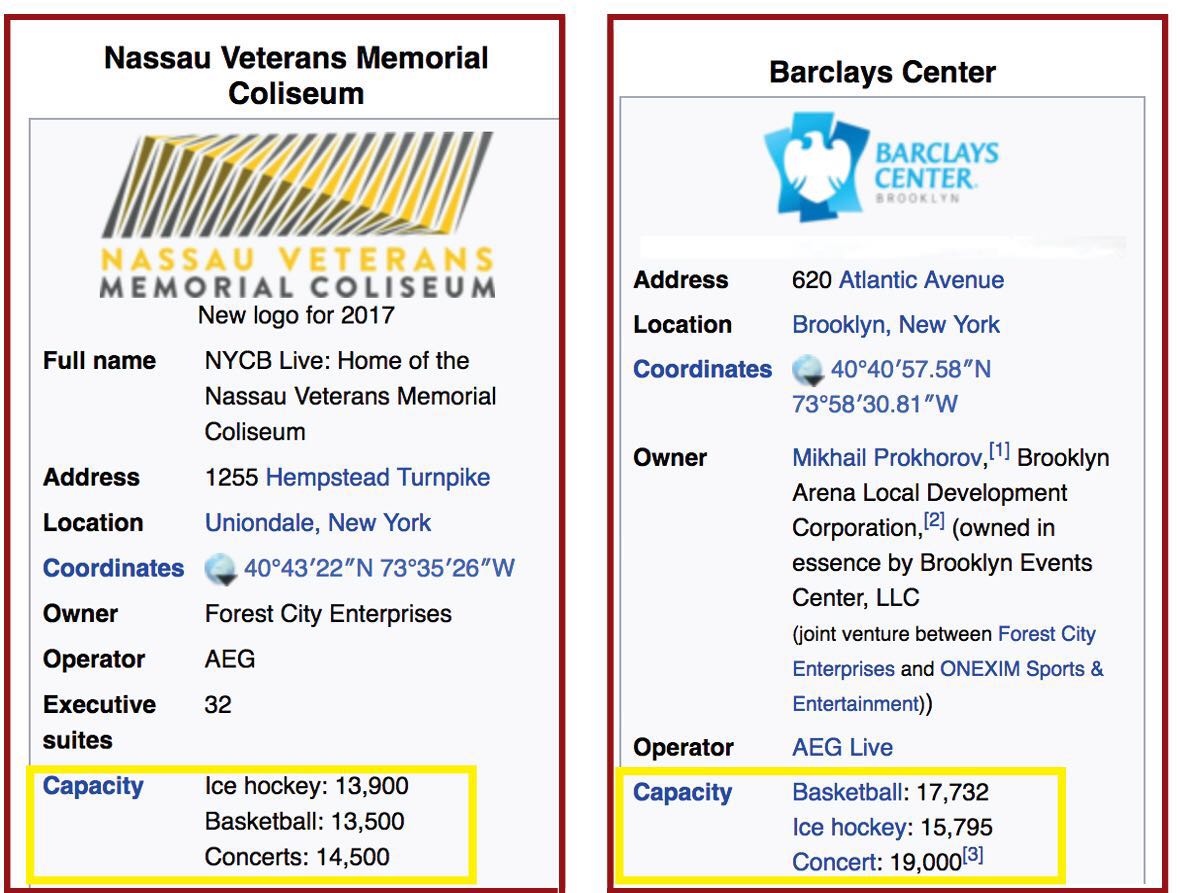
Task: Open the Basketball link under Barclays capacity
Action: click(x=846, y=793)
